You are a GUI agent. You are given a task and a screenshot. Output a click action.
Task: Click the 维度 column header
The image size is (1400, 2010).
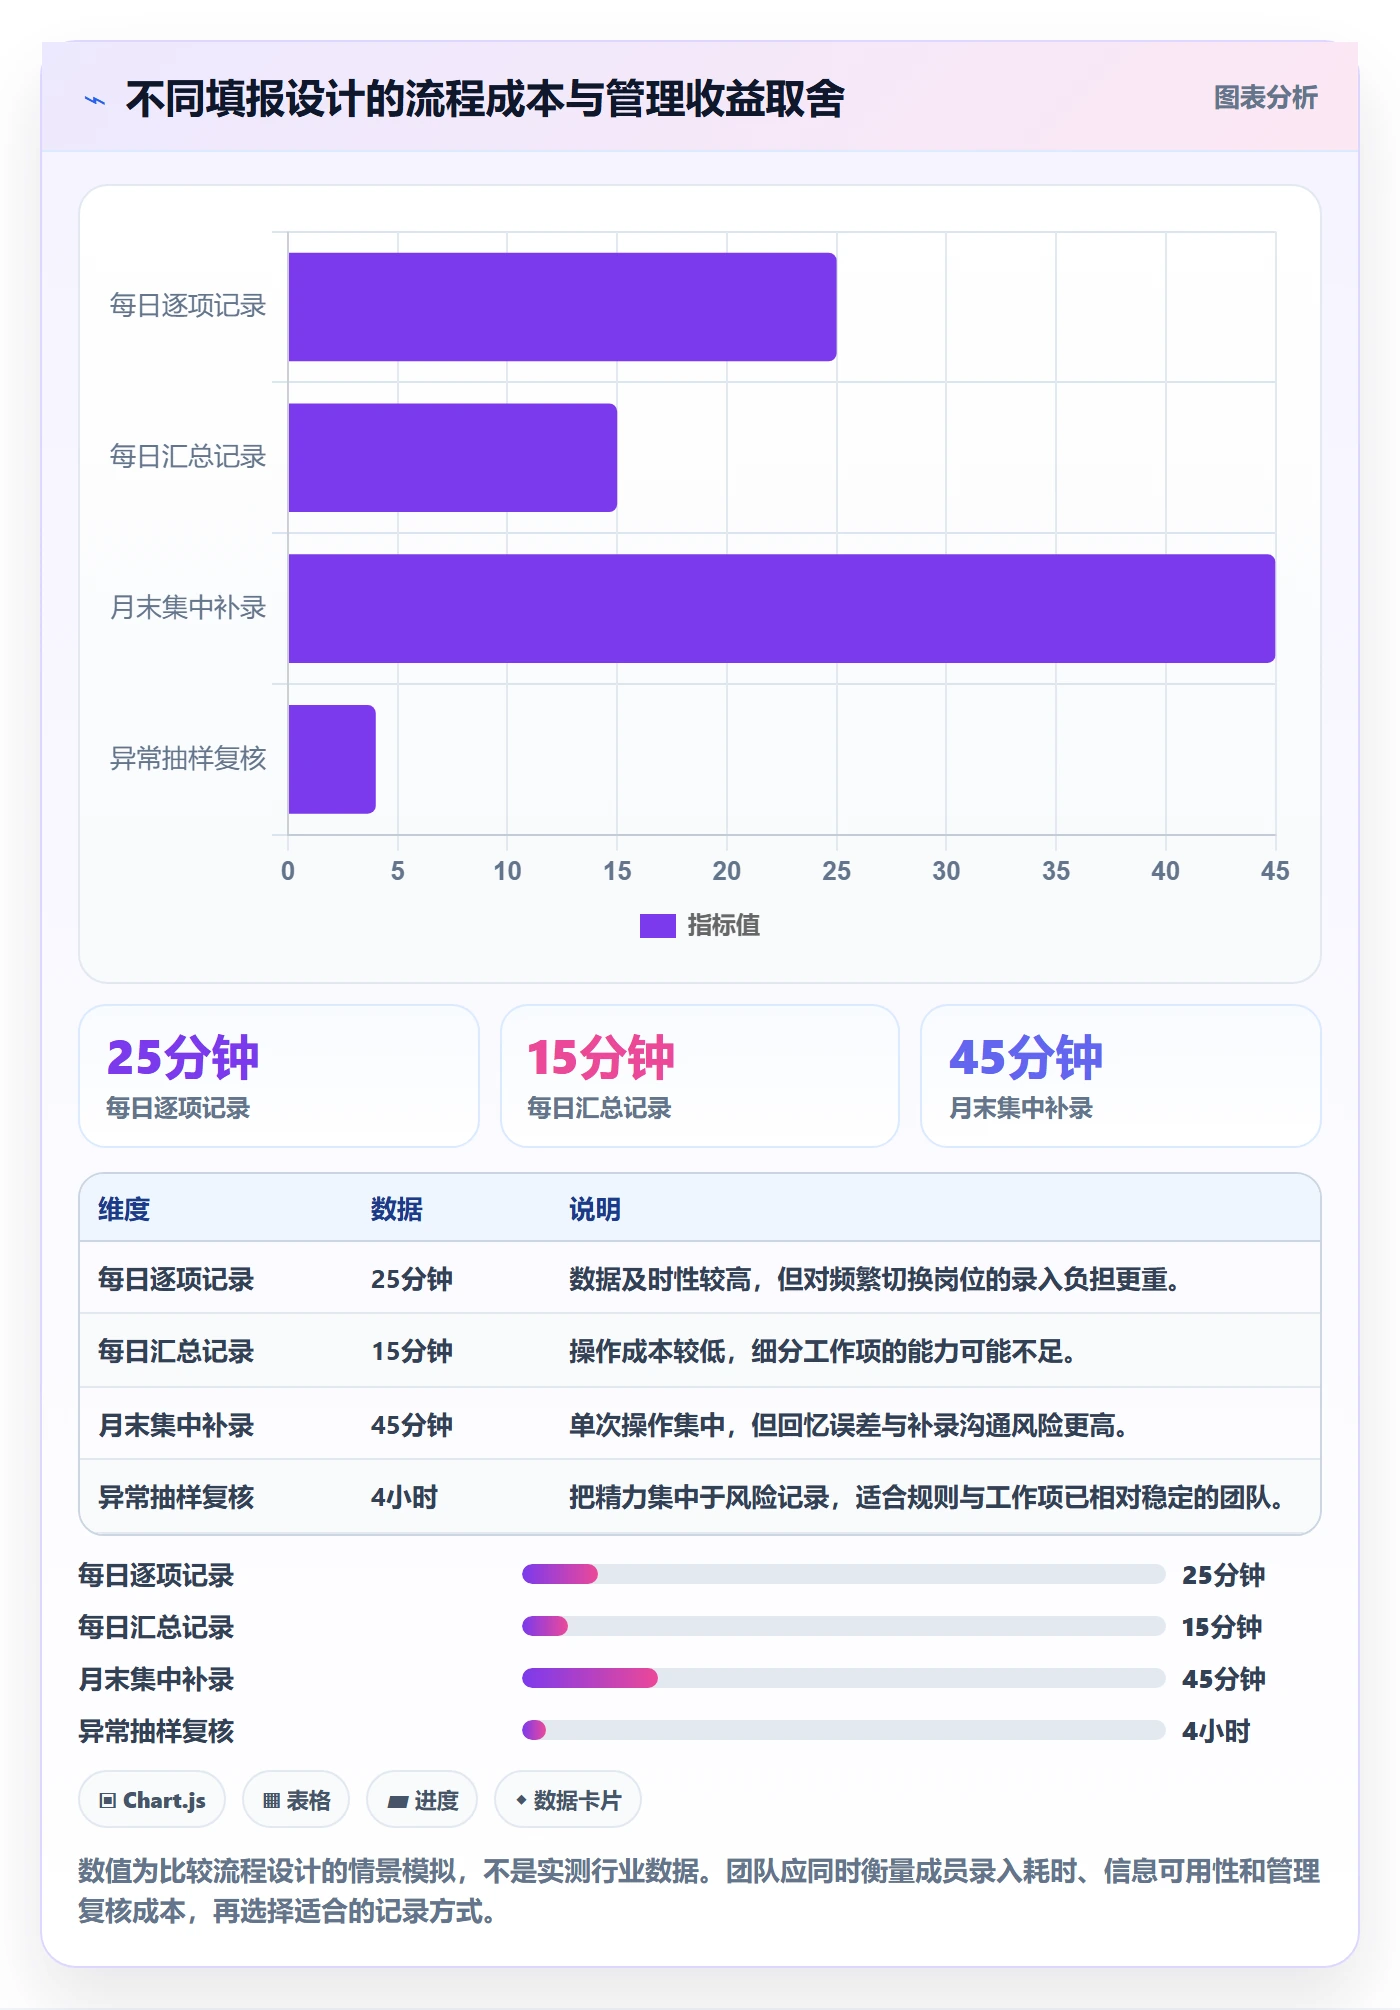pyautogui.click(x=124, y=1209)
